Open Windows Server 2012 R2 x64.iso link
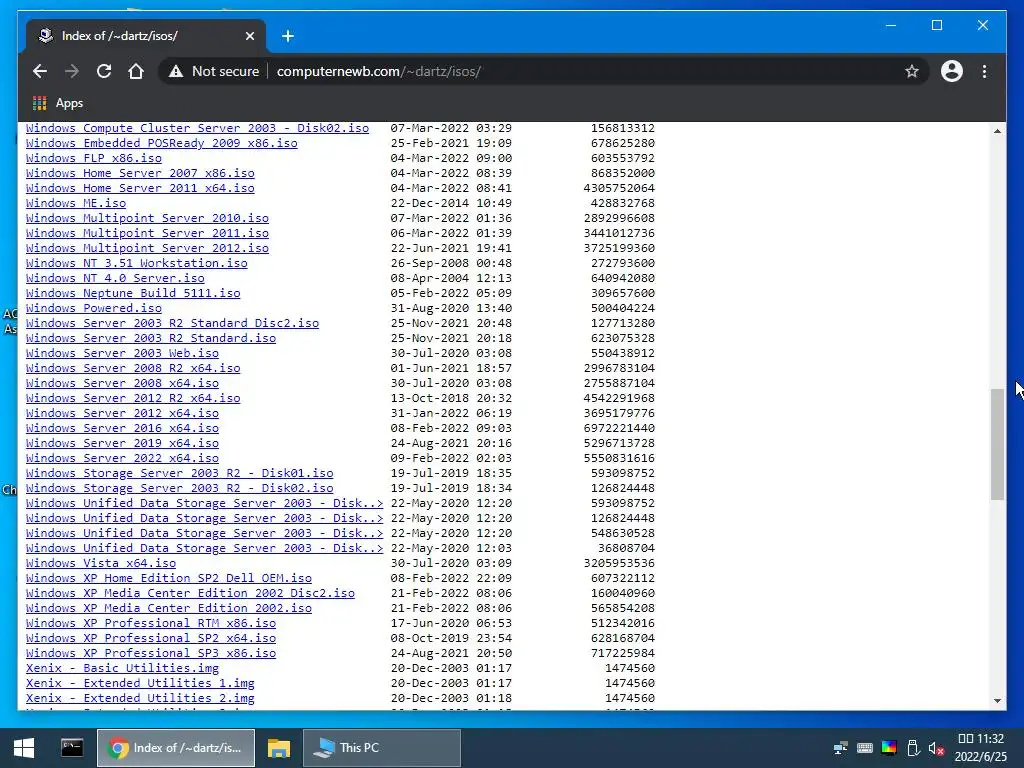The width and height of the screenshot is (1024, 768). [x=133, y=398]
